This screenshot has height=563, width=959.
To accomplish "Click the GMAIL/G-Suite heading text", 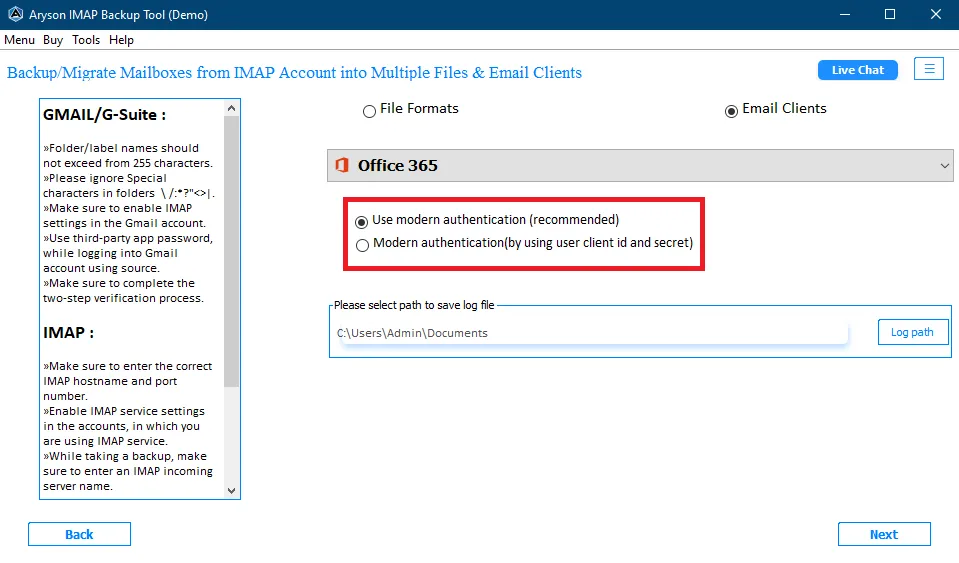I will 104,115.
